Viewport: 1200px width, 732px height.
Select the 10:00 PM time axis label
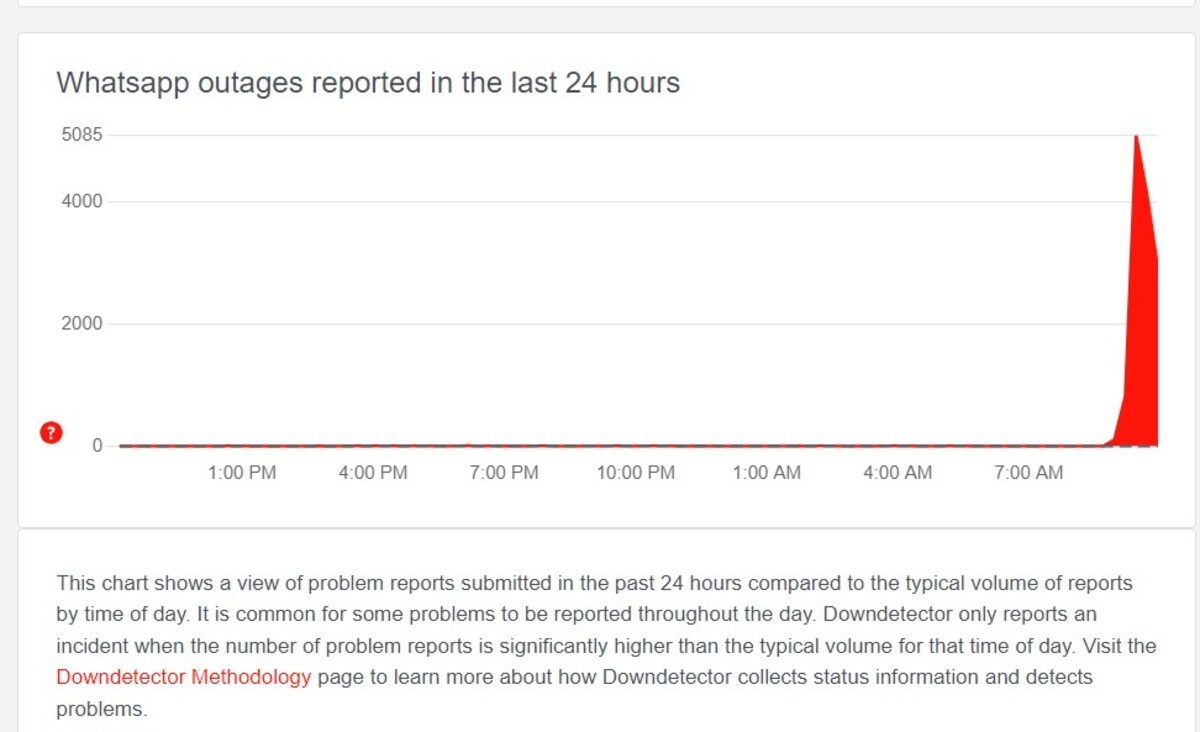coord(636,473)
